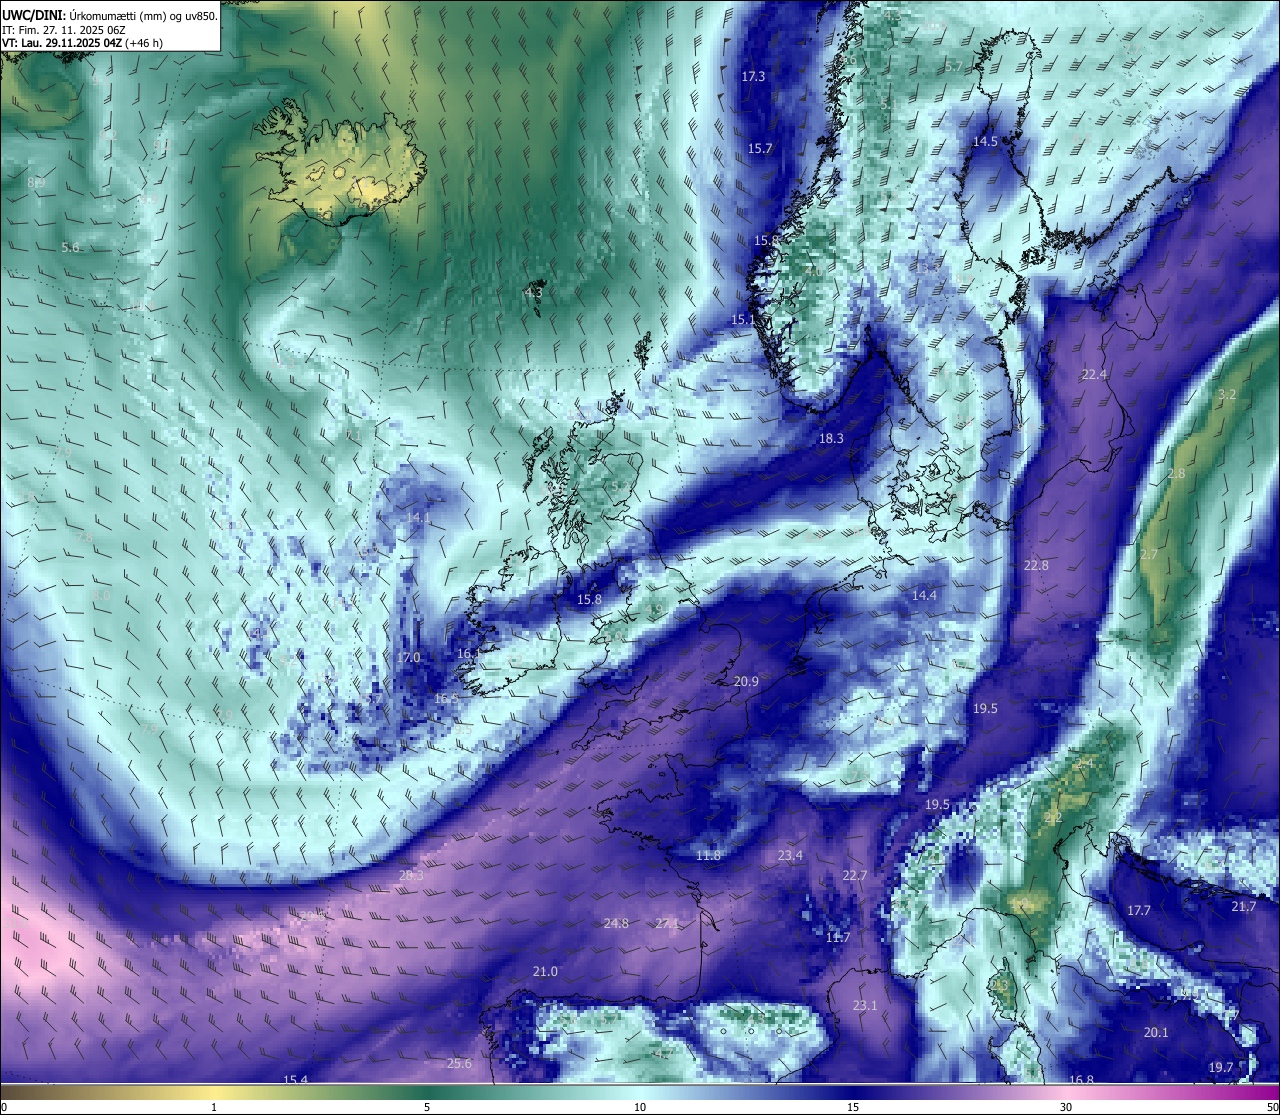Click the map value 19.7
This screenshot has width=1280, height=1115.
1221,1068
